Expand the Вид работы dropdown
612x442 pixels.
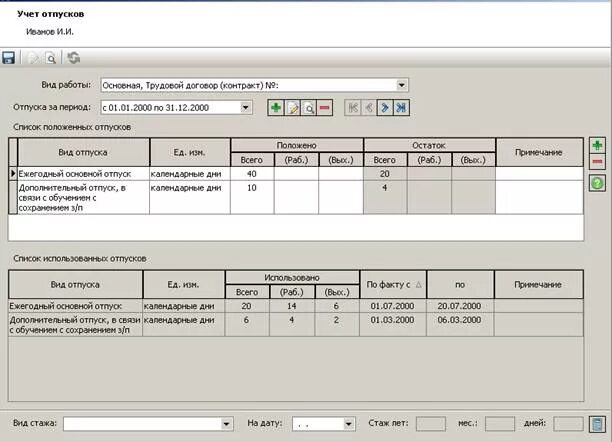[401, 85]
